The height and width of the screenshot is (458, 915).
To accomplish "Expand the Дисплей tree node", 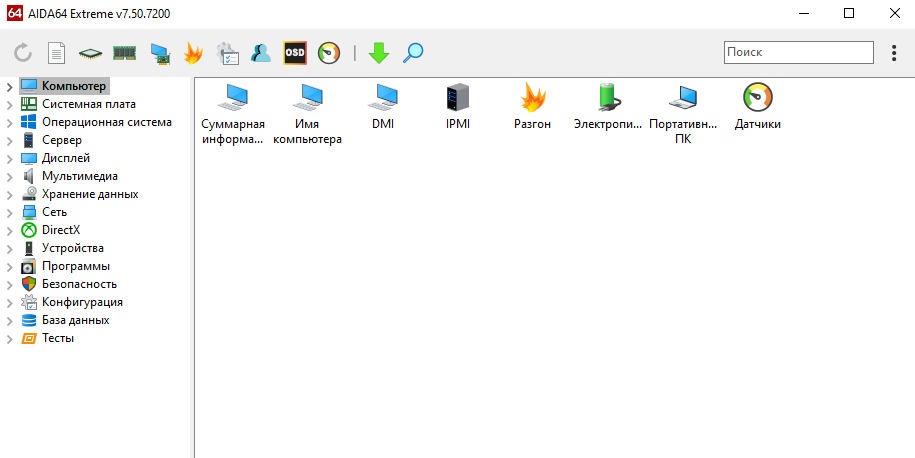I will pyautogui.click(x=9, y=159).
